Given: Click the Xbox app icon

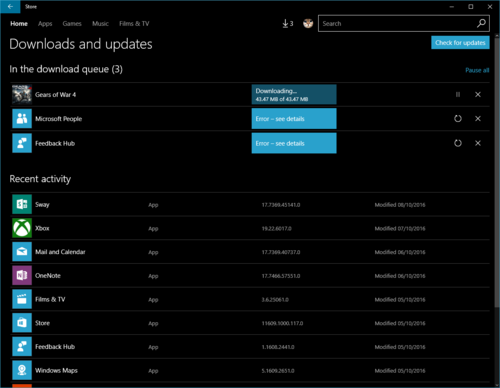Looking at the screenshot, I should 22,228.
